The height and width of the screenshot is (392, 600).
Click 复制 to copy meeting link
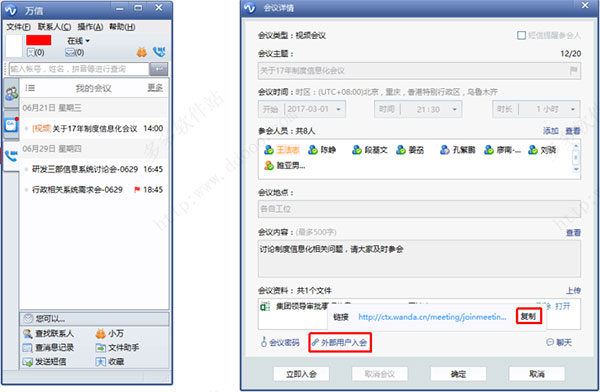tap(528, 316)
